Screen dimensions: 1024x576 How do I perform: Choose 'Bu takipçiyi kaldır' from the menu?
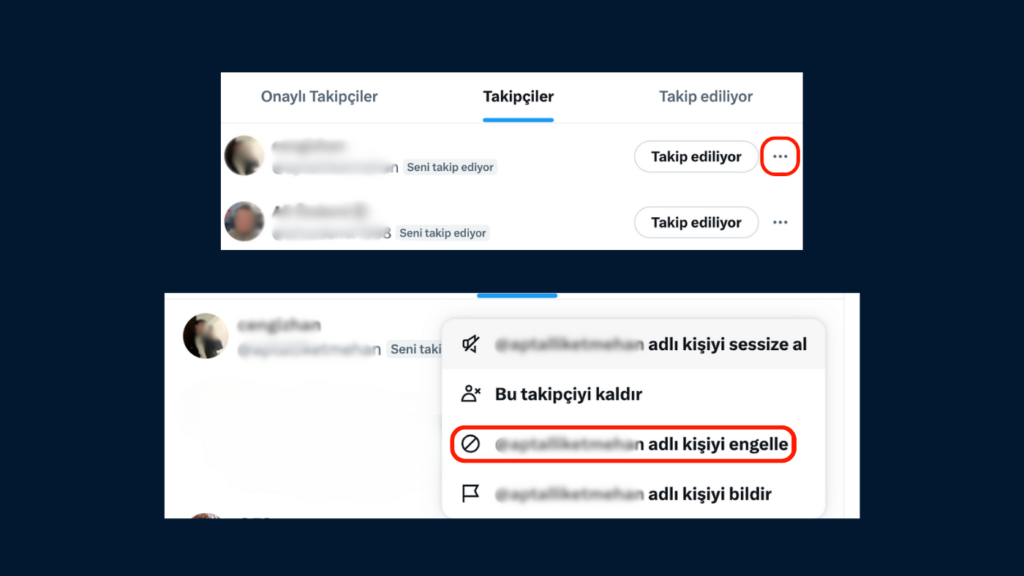click(568, 394)
